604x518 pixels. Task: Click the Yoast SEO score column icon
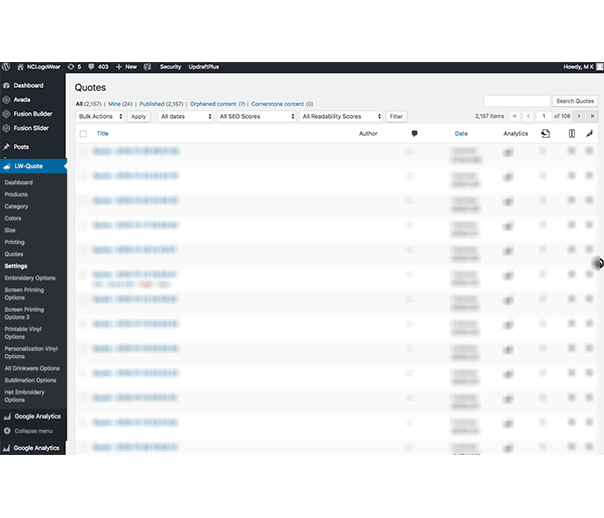pyautogui.click(x=571, y=133)
